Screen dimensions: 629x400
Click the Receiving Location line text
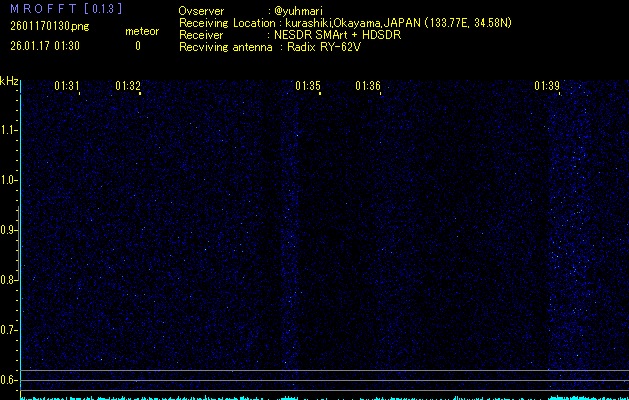pos(345,23)
